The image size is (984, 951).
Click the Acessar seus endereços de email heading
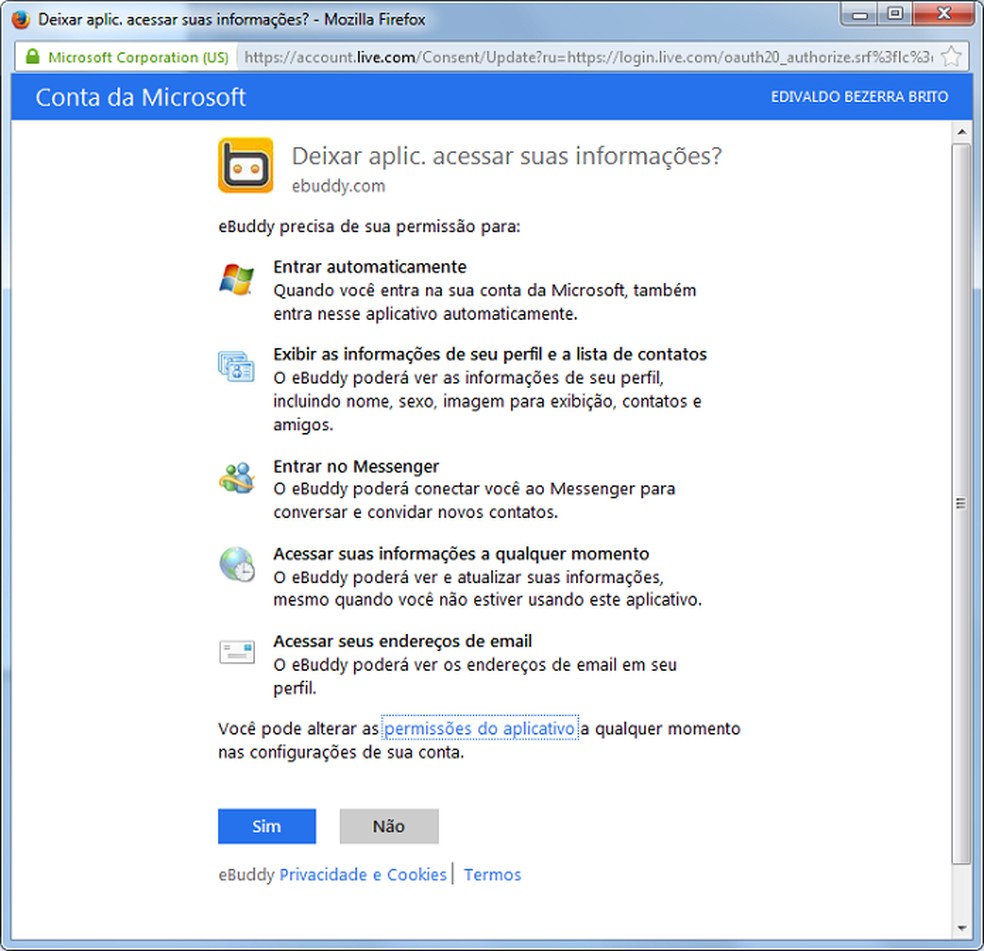[402, 641]
